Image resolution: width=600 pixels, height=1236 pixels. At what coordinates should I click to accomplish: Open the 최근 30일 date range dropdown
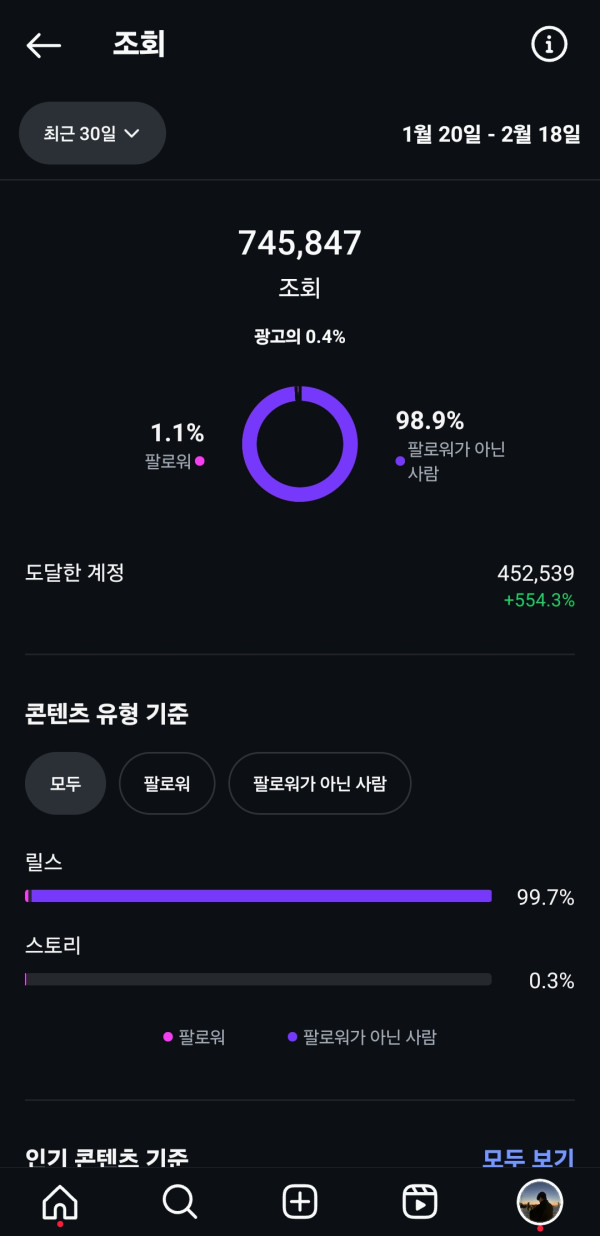tap(92, 133)
